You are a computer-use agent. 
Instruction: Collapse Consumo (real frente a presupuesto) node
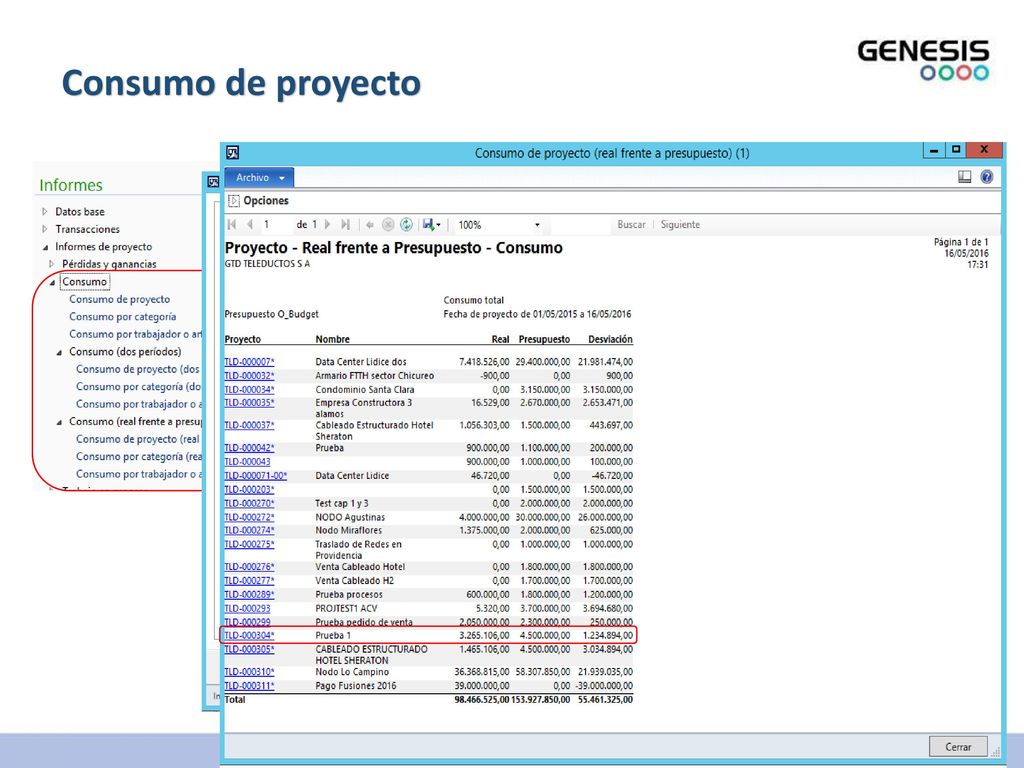click(59, 422)
